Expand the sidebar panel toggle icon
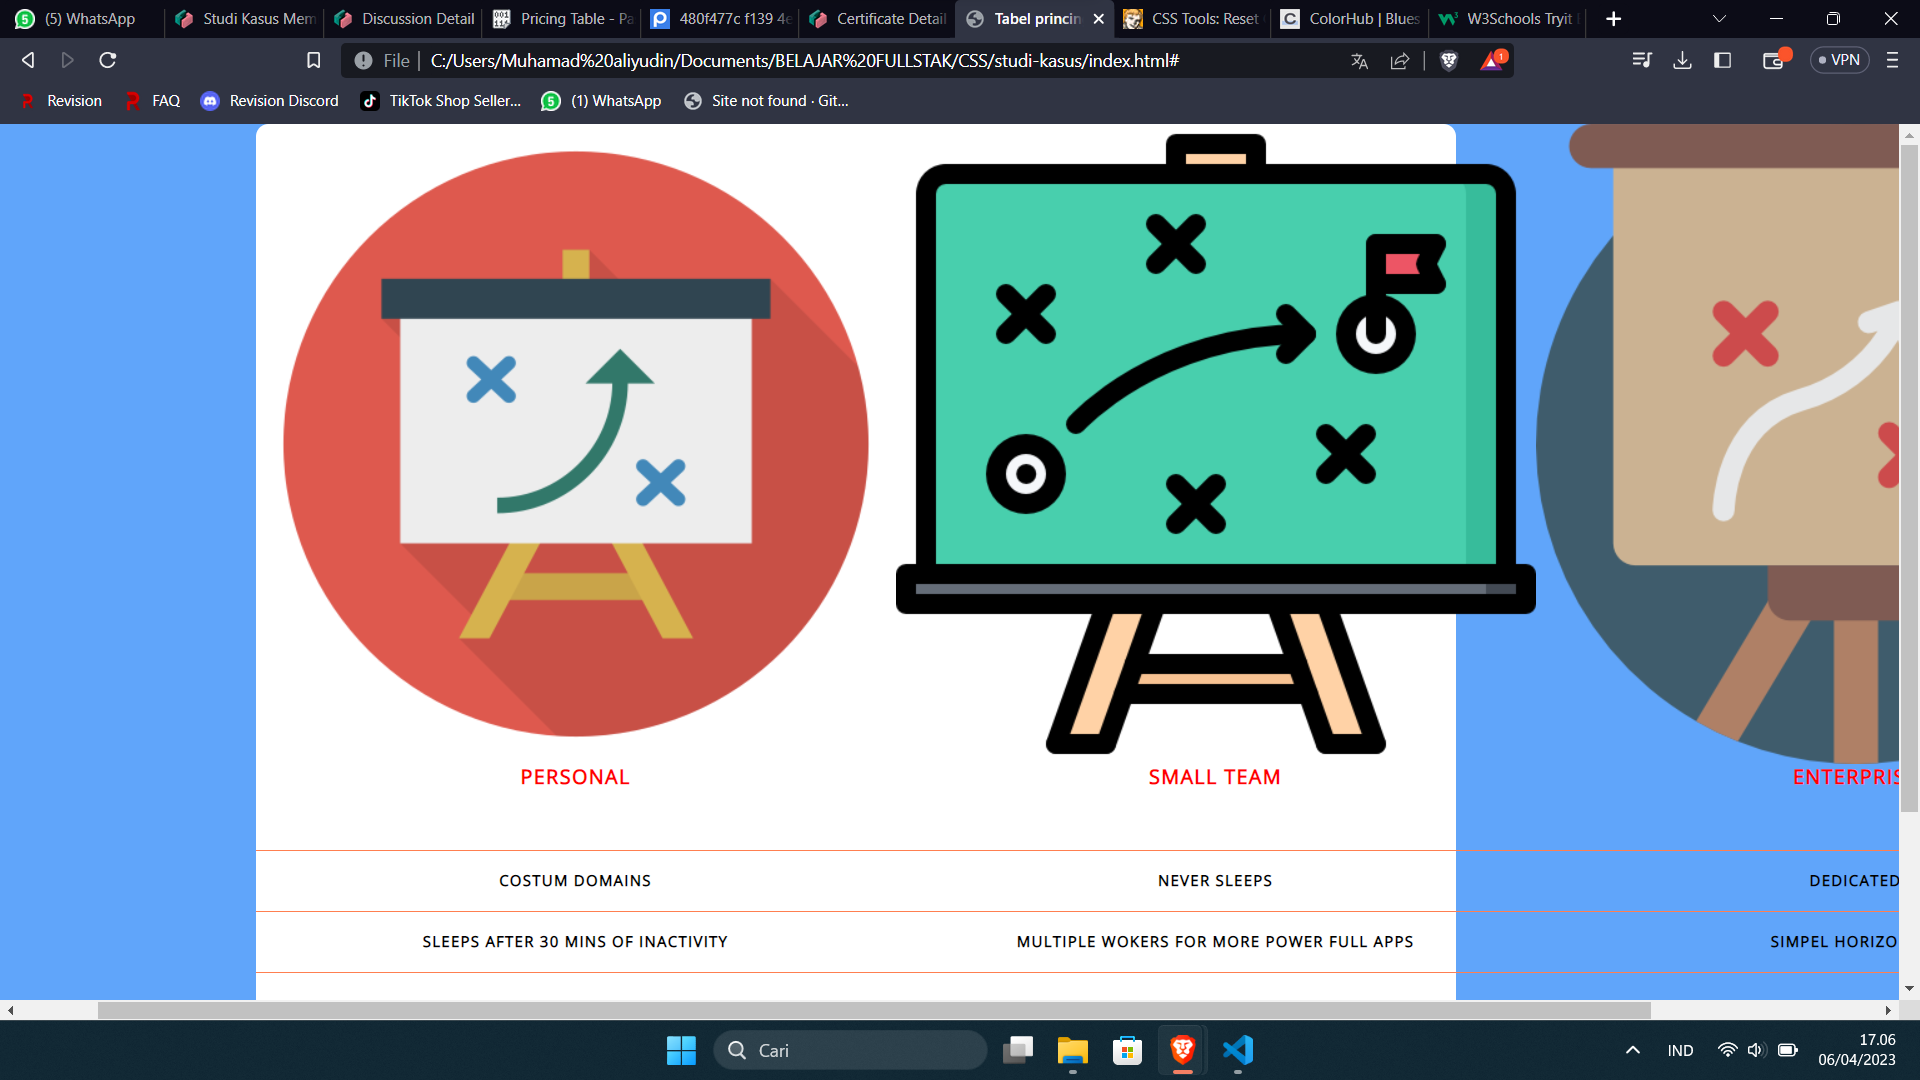 tap(1722, 60)
